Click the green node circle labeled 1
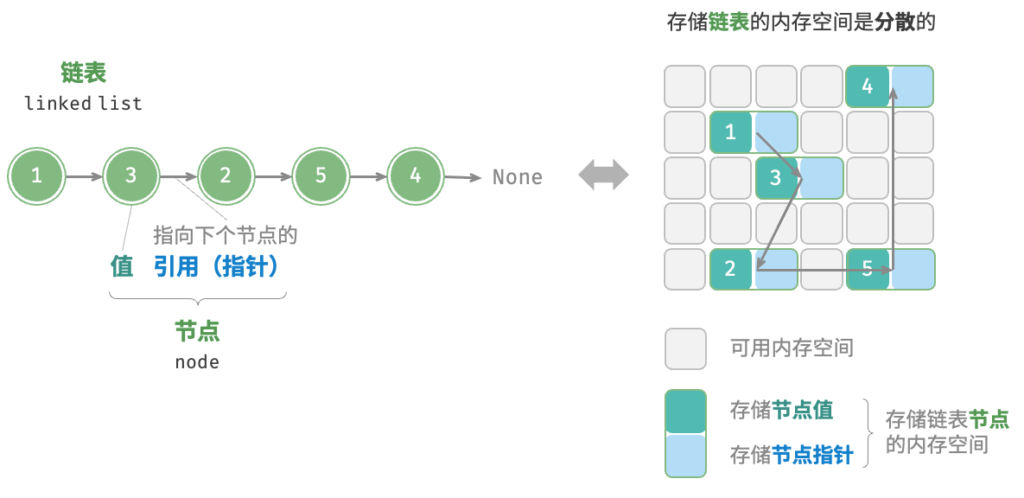 tap(37, 176)
